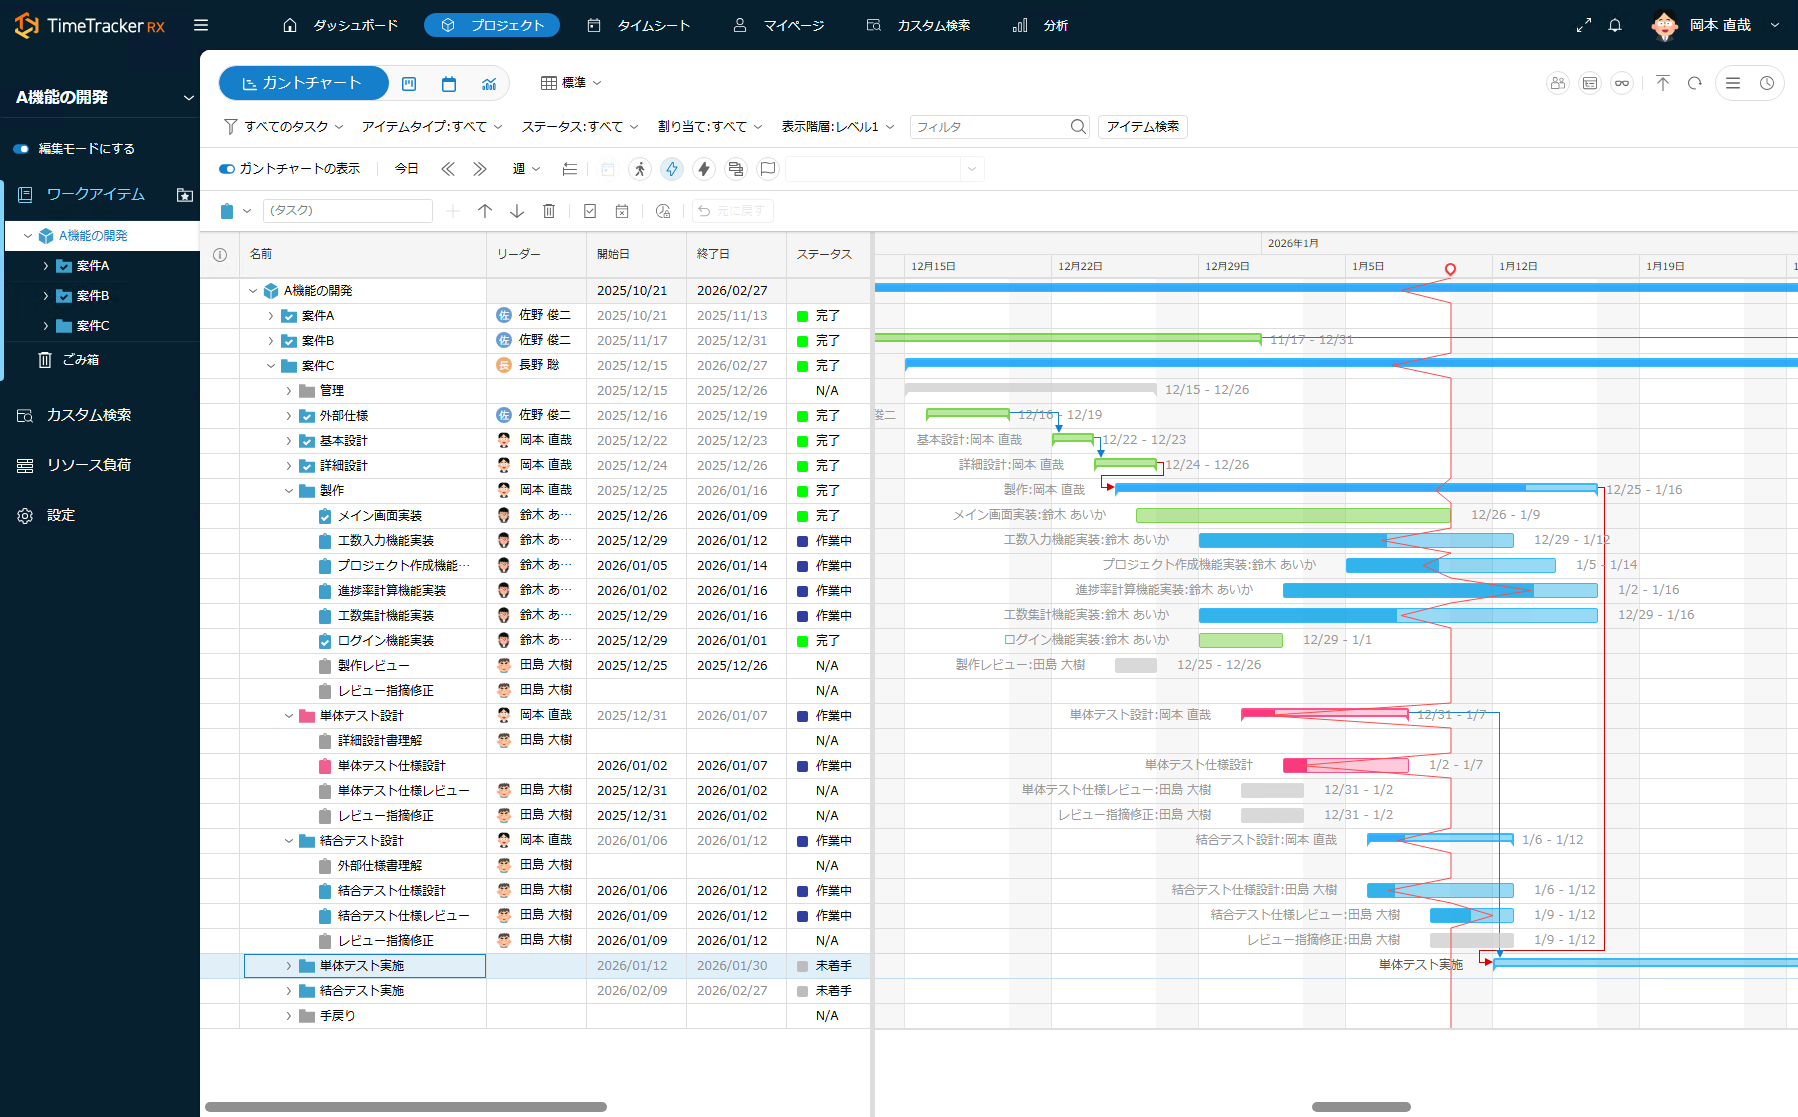This screenshot has height=1117, width=1798.
Task: Open the calendar view icon
Action: click(449, 84)
